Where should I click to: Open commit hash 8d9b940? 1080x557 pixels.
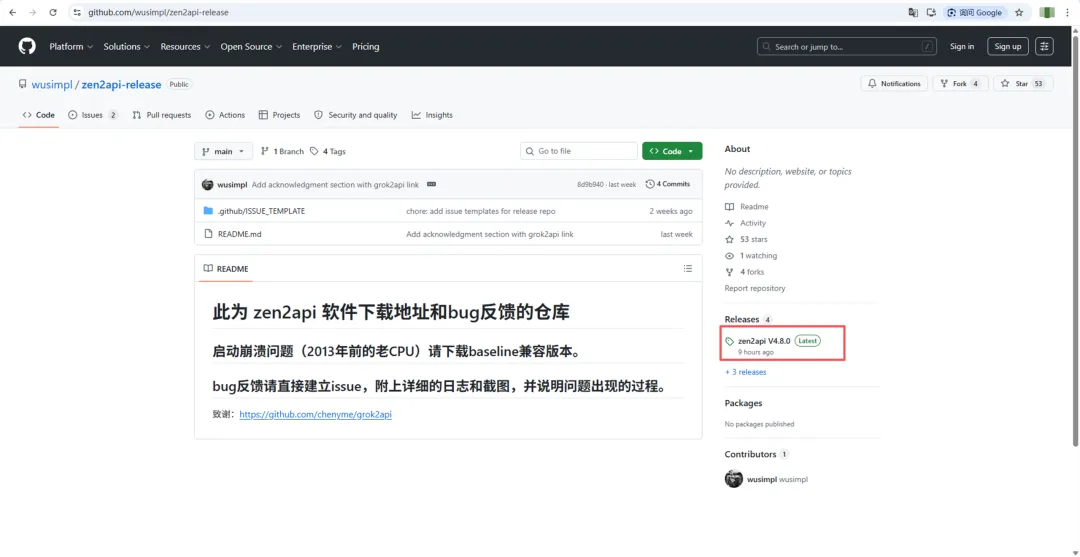click(590, 185)
